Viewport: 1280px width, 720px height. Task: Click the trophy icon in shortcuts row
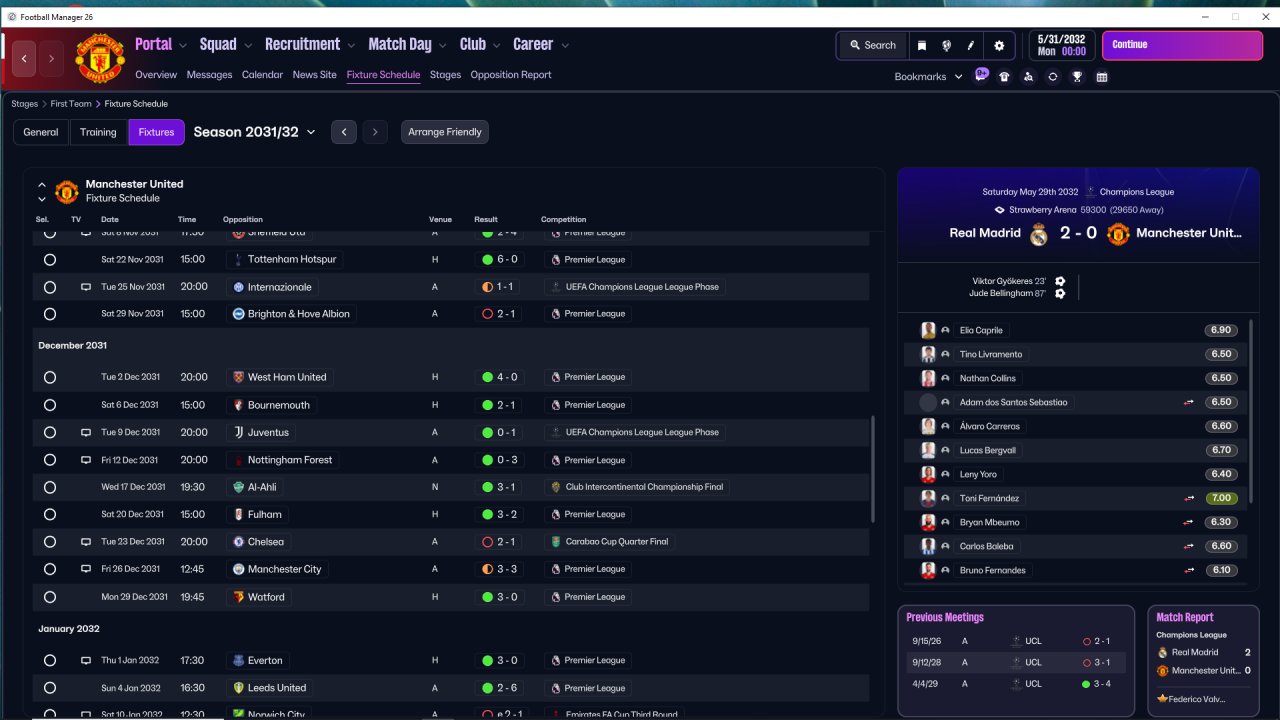point(1077,77)
